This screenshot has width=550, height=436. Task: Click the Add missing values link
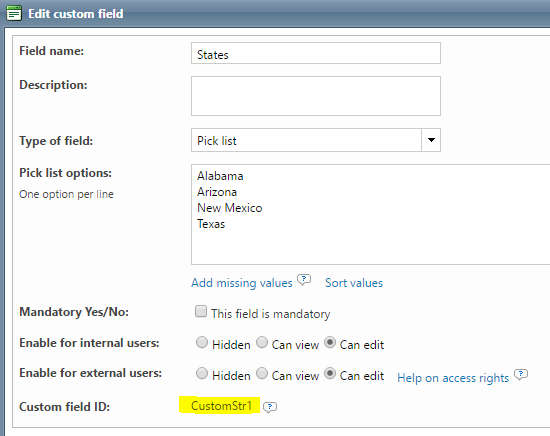(242, 283)
